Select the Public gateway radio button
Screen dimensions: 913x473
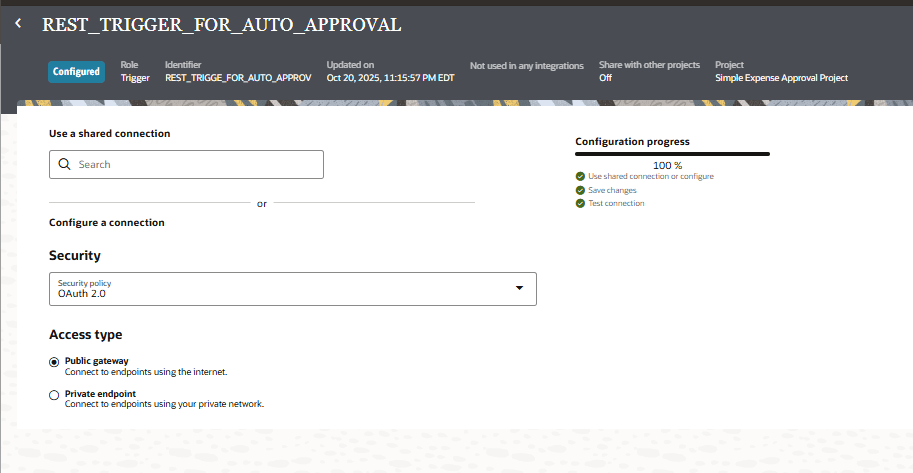[x=54, y=362]
